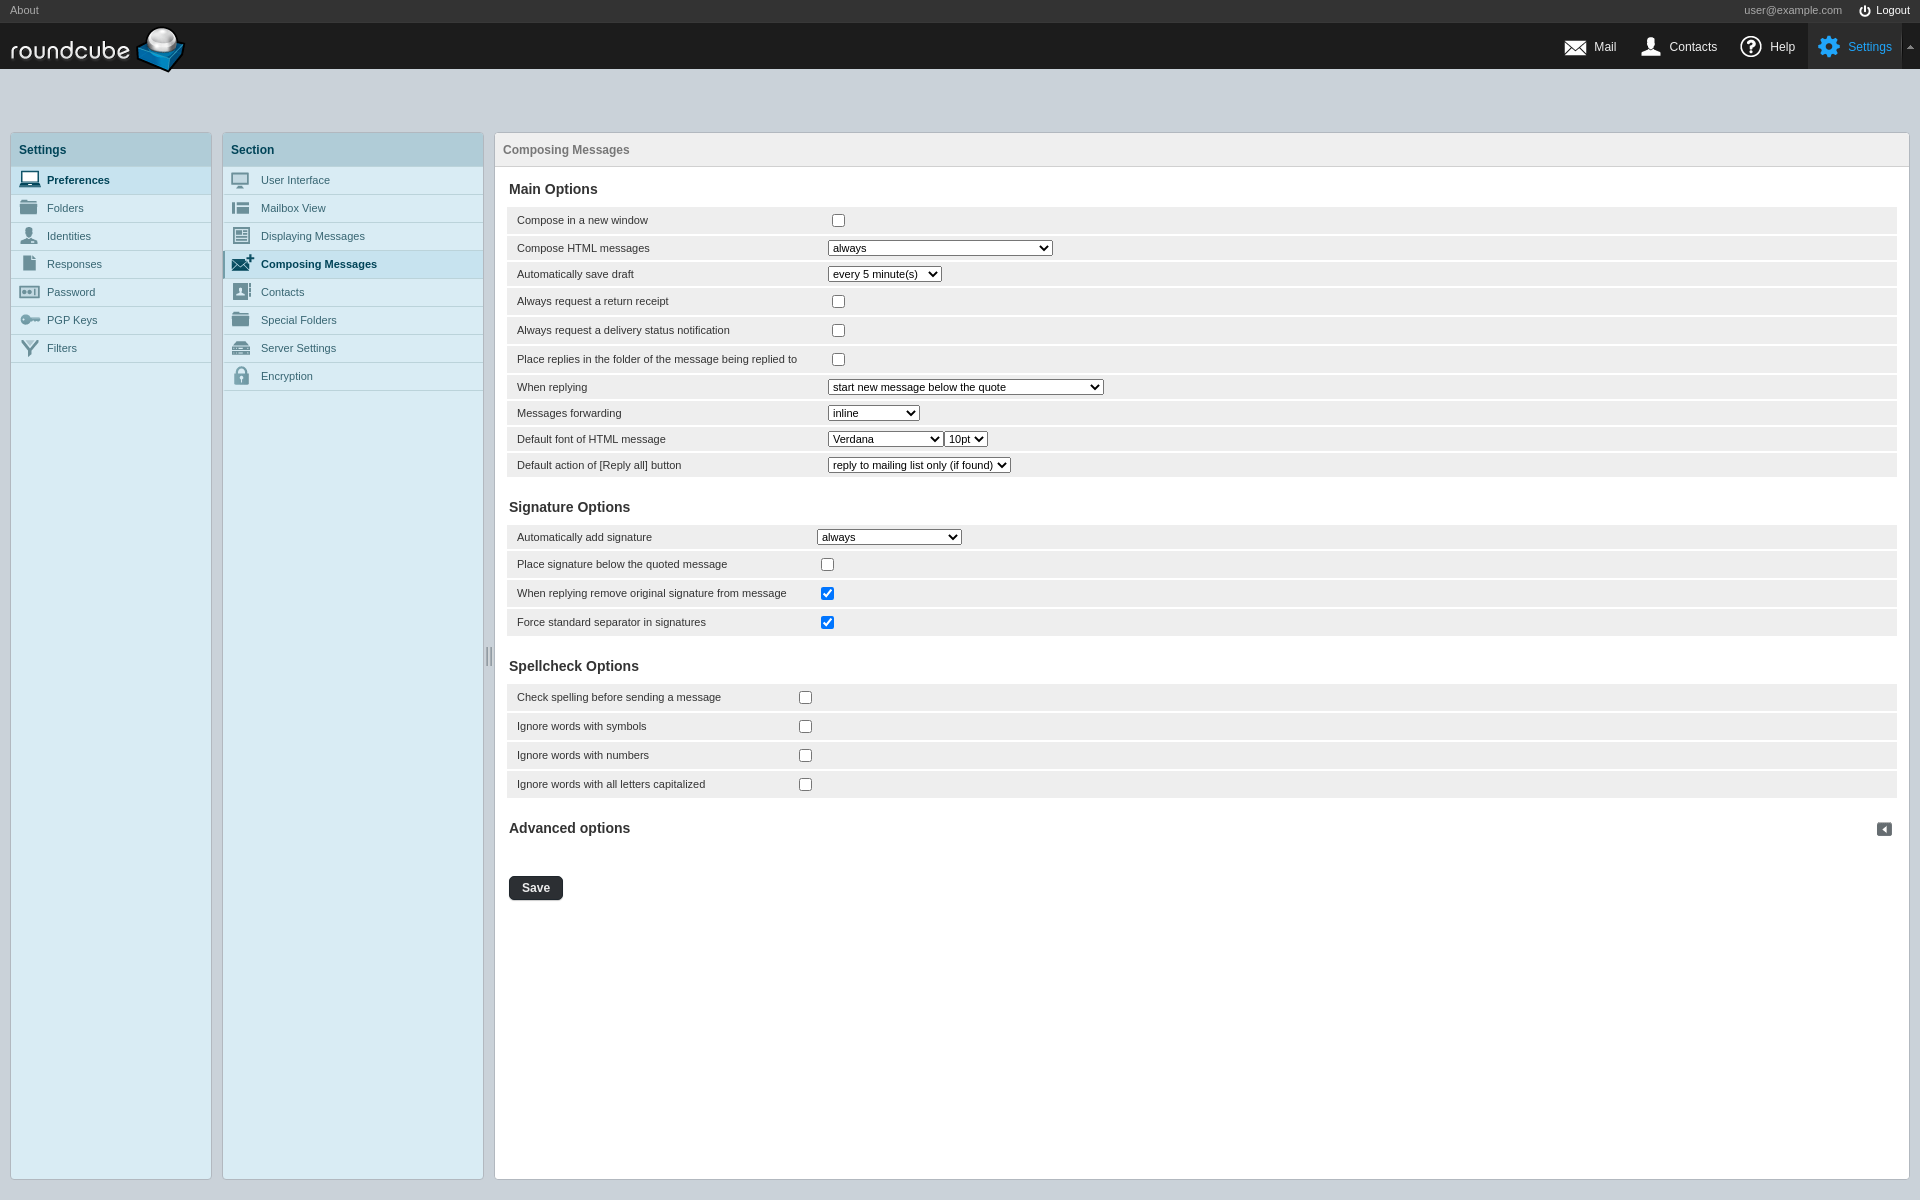The height and width of the screenshot is (1200, 1920).
Task: Click the small arrow right of Settings tab
Action: [1910, 47]
